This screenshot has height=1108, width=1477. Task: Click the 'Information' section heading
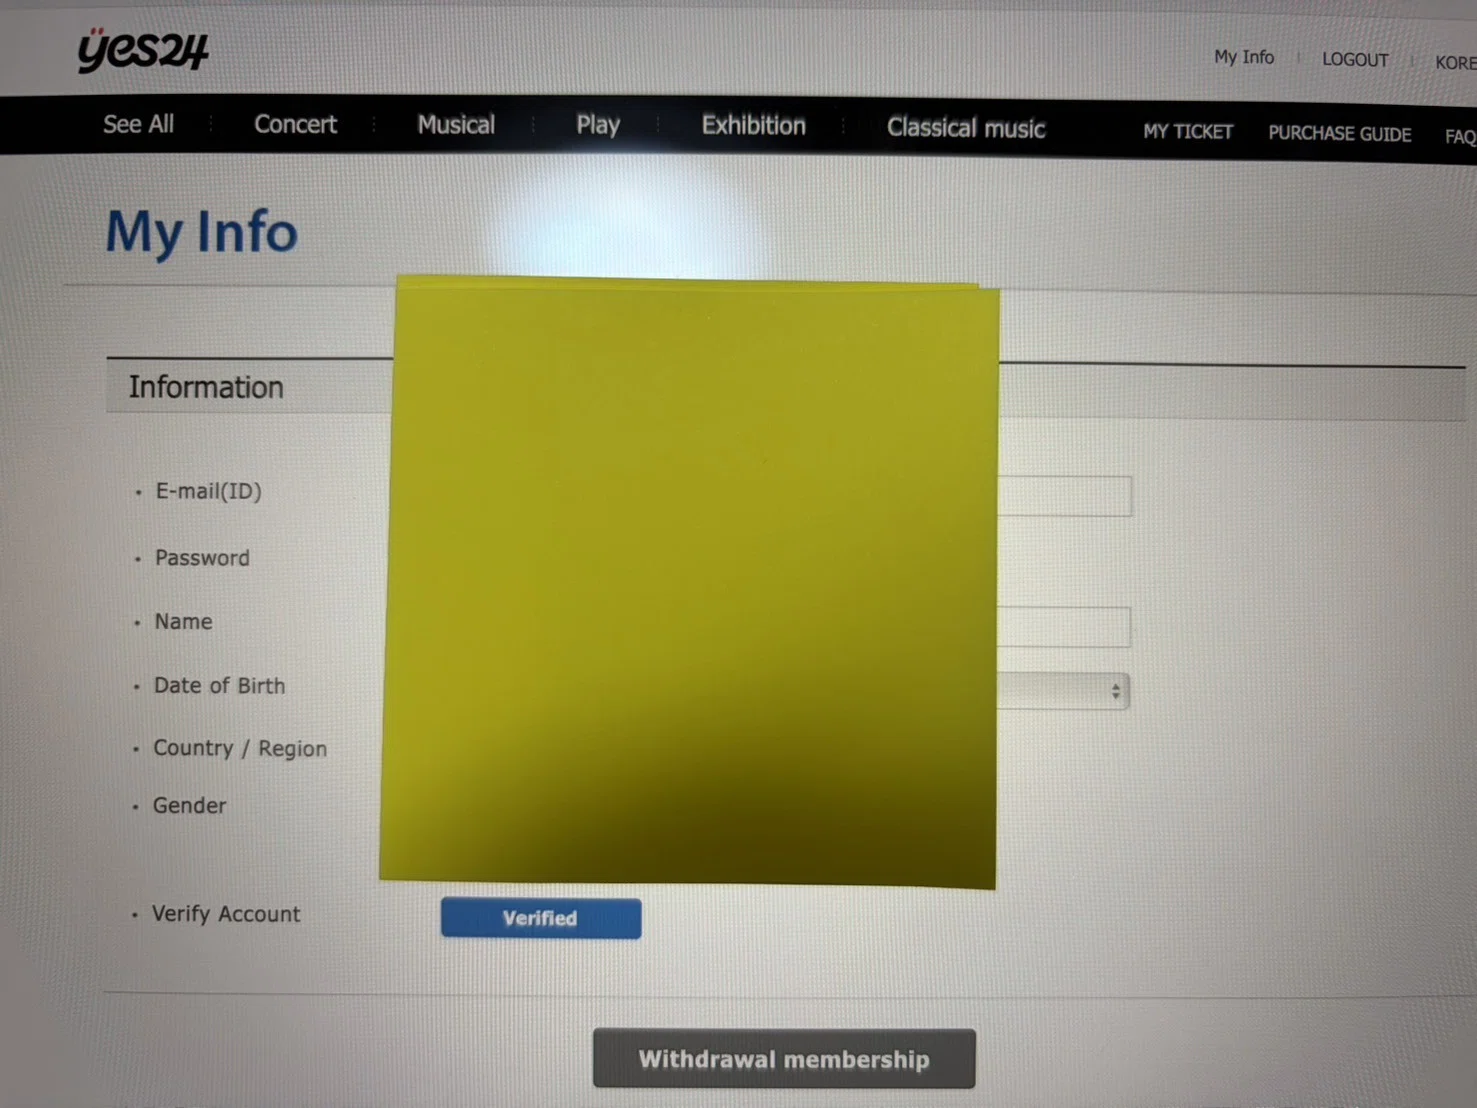(x=206, y=388)
